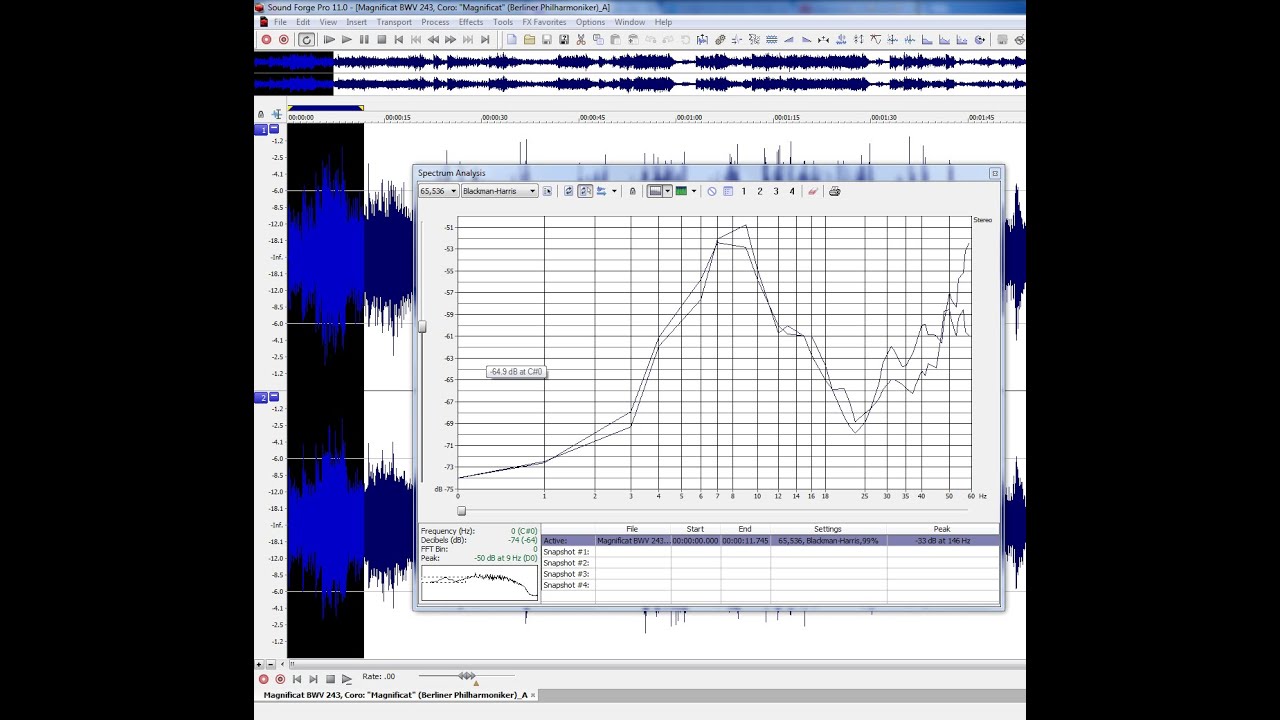Open the Options menu
Viewport: 1280px width, 720px height.
[x=590, y=22]
